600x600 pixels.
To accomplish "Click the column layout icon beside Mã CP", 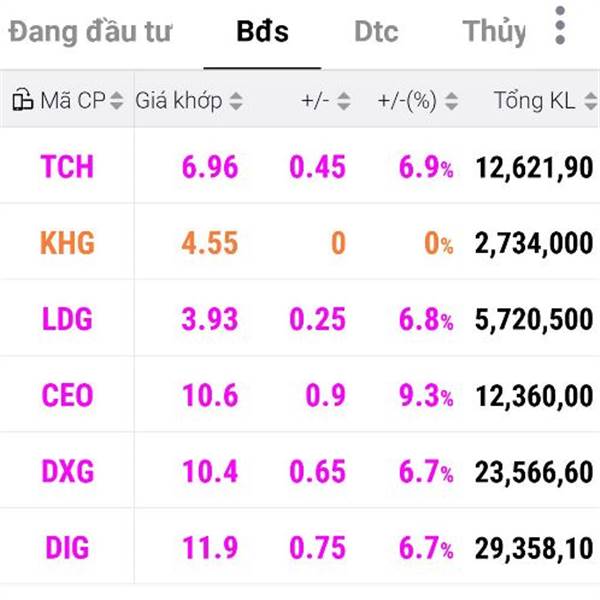I will (x=22, y=100).
